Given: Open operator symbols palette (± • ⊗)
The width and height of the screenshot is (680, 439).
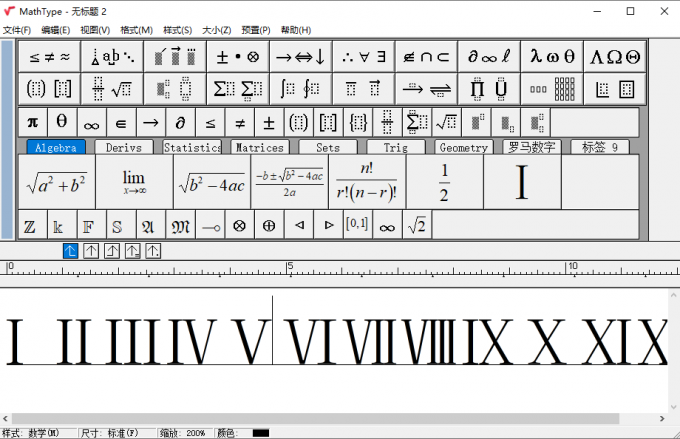Looking at the screenshot, I should pos(238,56).
